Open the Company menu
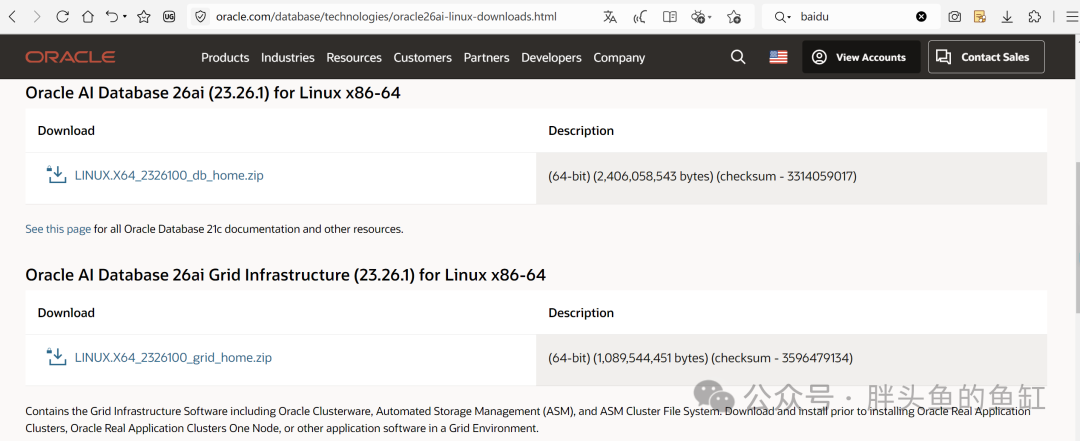 (x=619, y=58)
